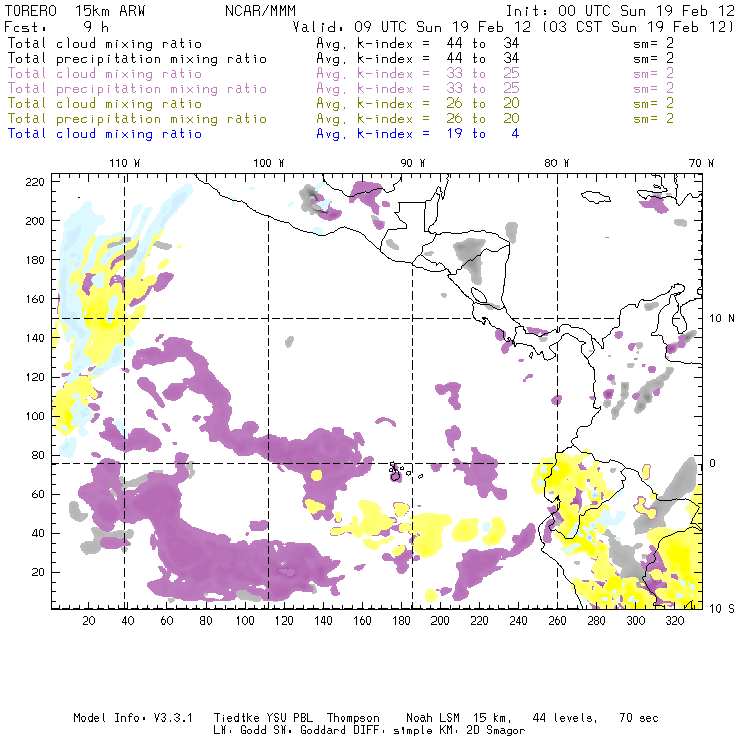Click '140' on the horizontal axis
This screenshot has height=740, width=740.
323,620
